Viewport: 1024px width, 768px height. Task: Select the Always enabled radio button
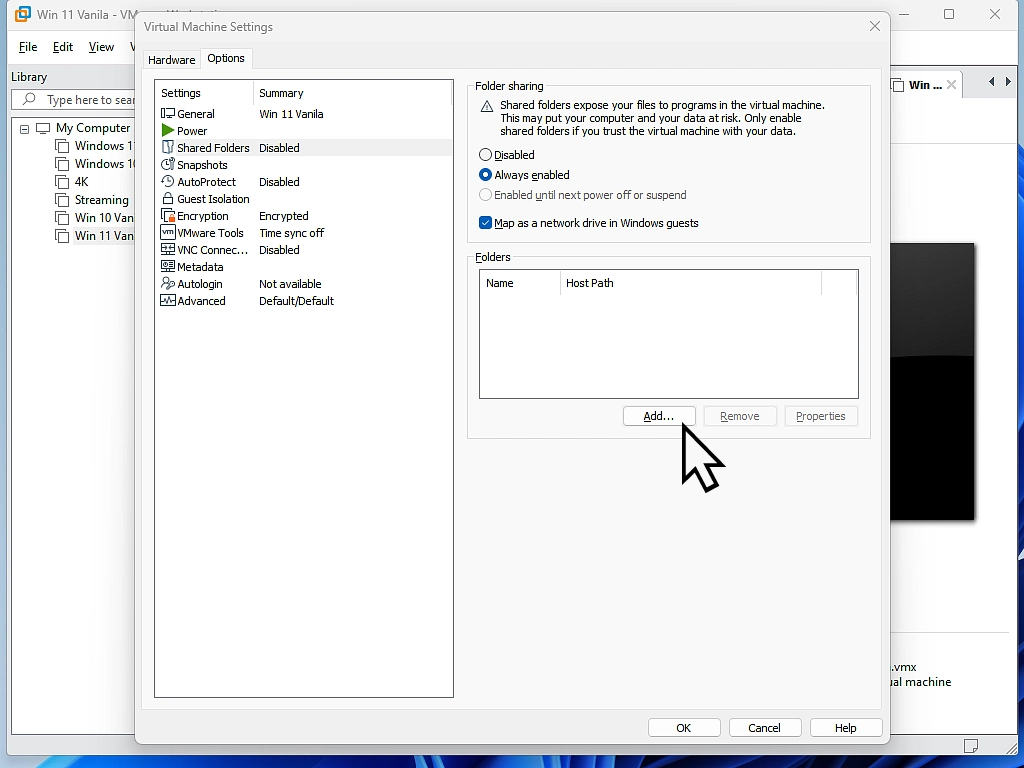(x=485, y=175)
